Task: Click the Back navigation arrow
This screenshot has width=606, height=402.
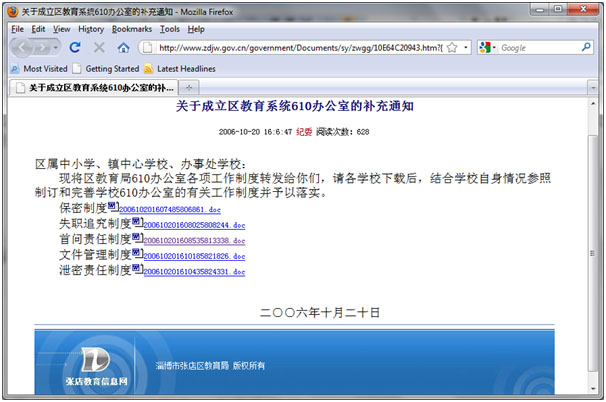Action: pos(25,48)
